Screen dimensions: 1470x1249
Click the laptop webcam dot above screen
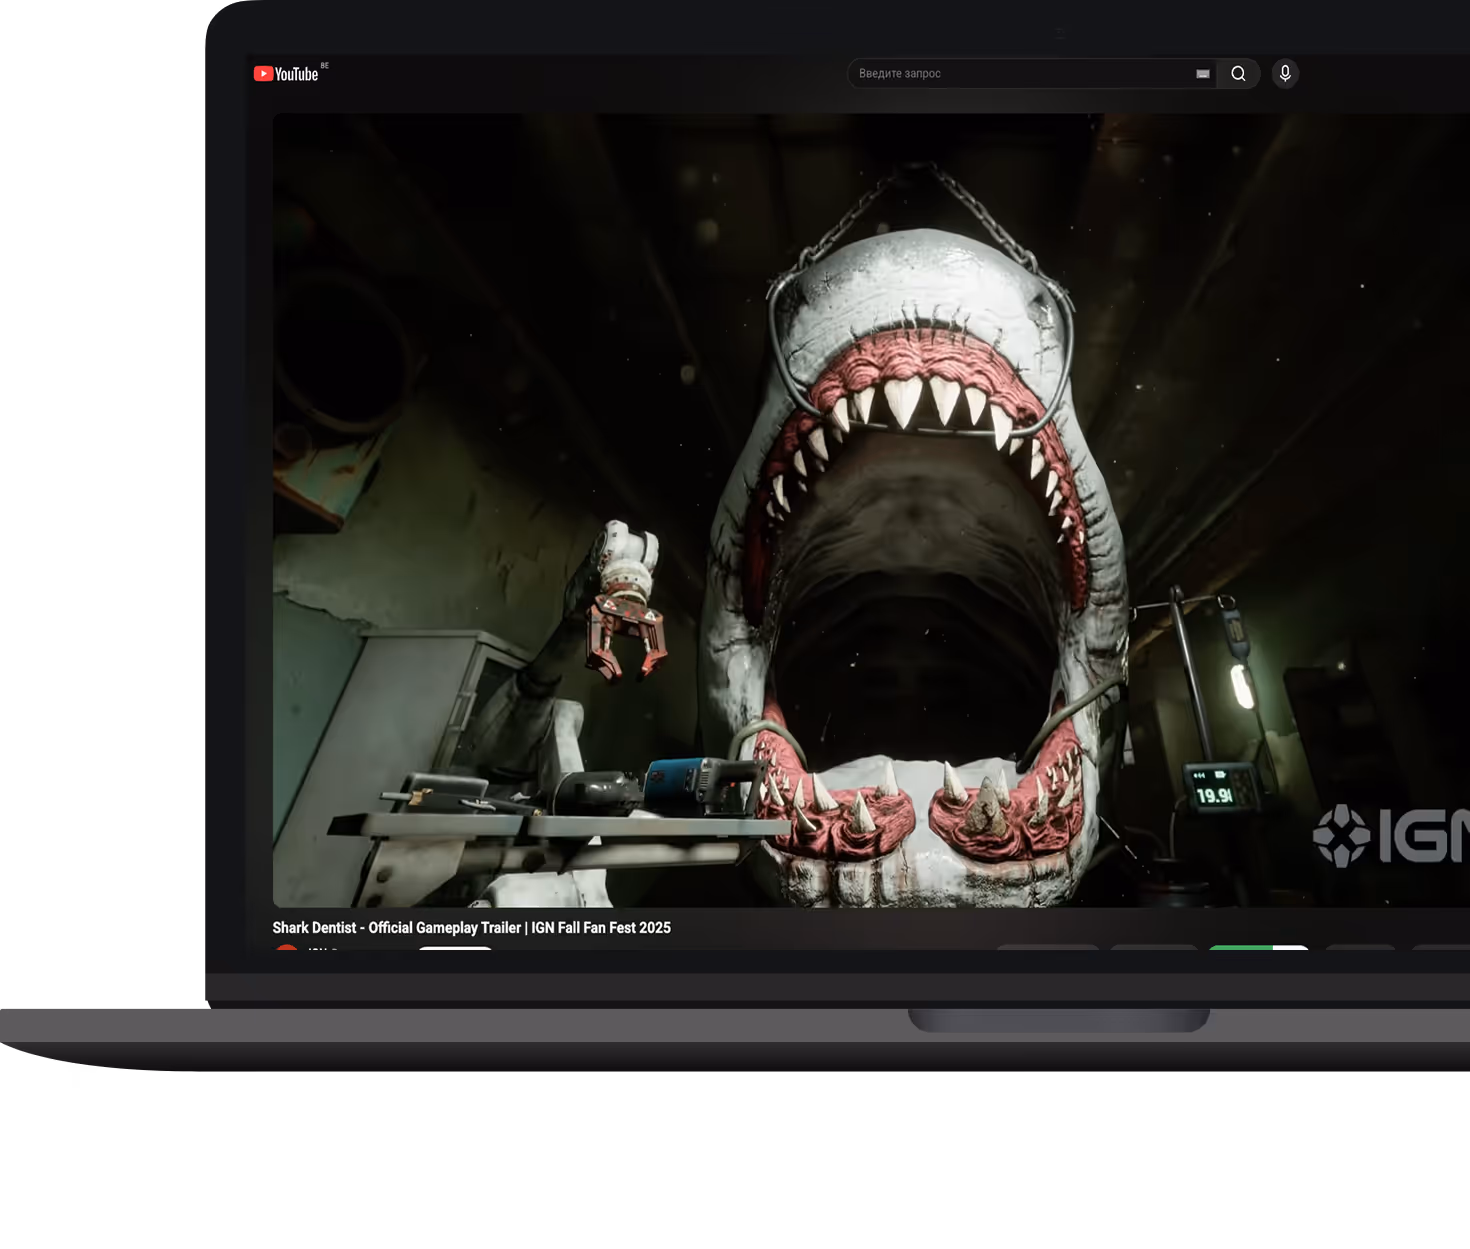point(1060,34)
